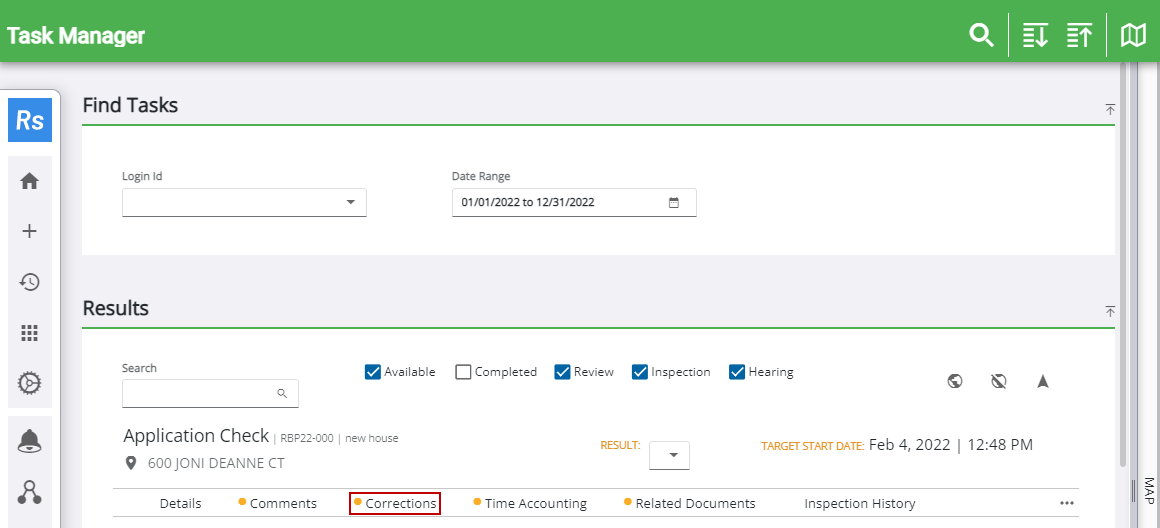Go to Home in the sidebar
1160x528 pixels.
[30, 181]
